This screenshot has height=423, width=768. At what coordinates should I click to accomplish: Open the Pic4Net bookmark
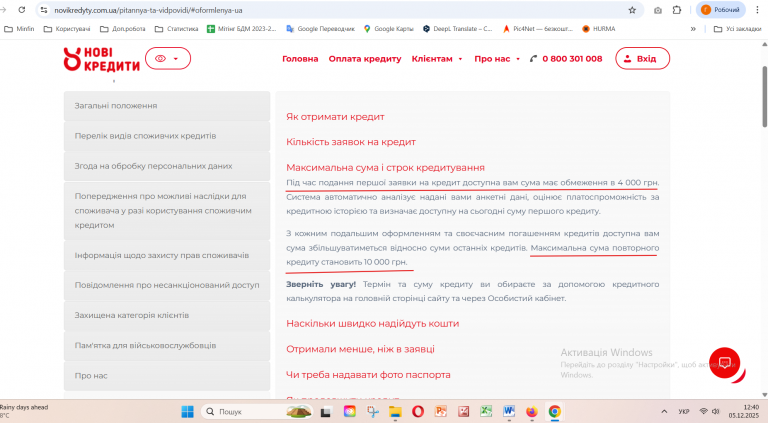tap(538, 29)
